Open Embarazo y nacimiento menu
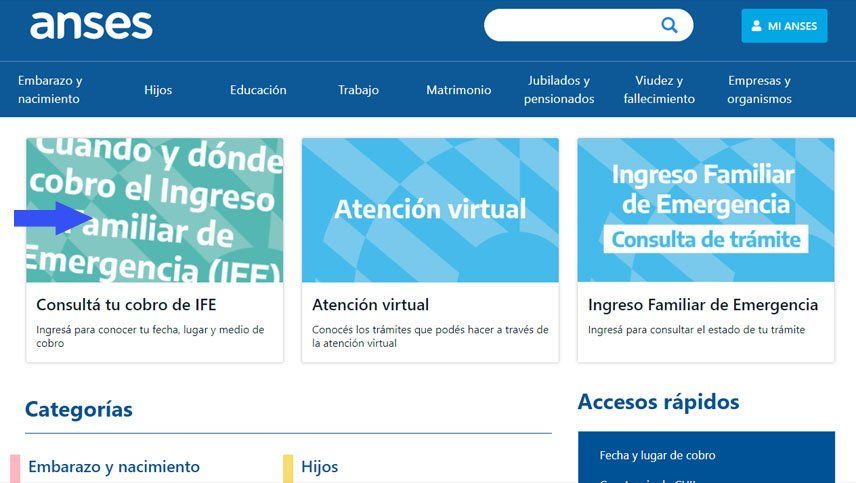The height and width of the screenshot is (483, 856). (50, 90)
